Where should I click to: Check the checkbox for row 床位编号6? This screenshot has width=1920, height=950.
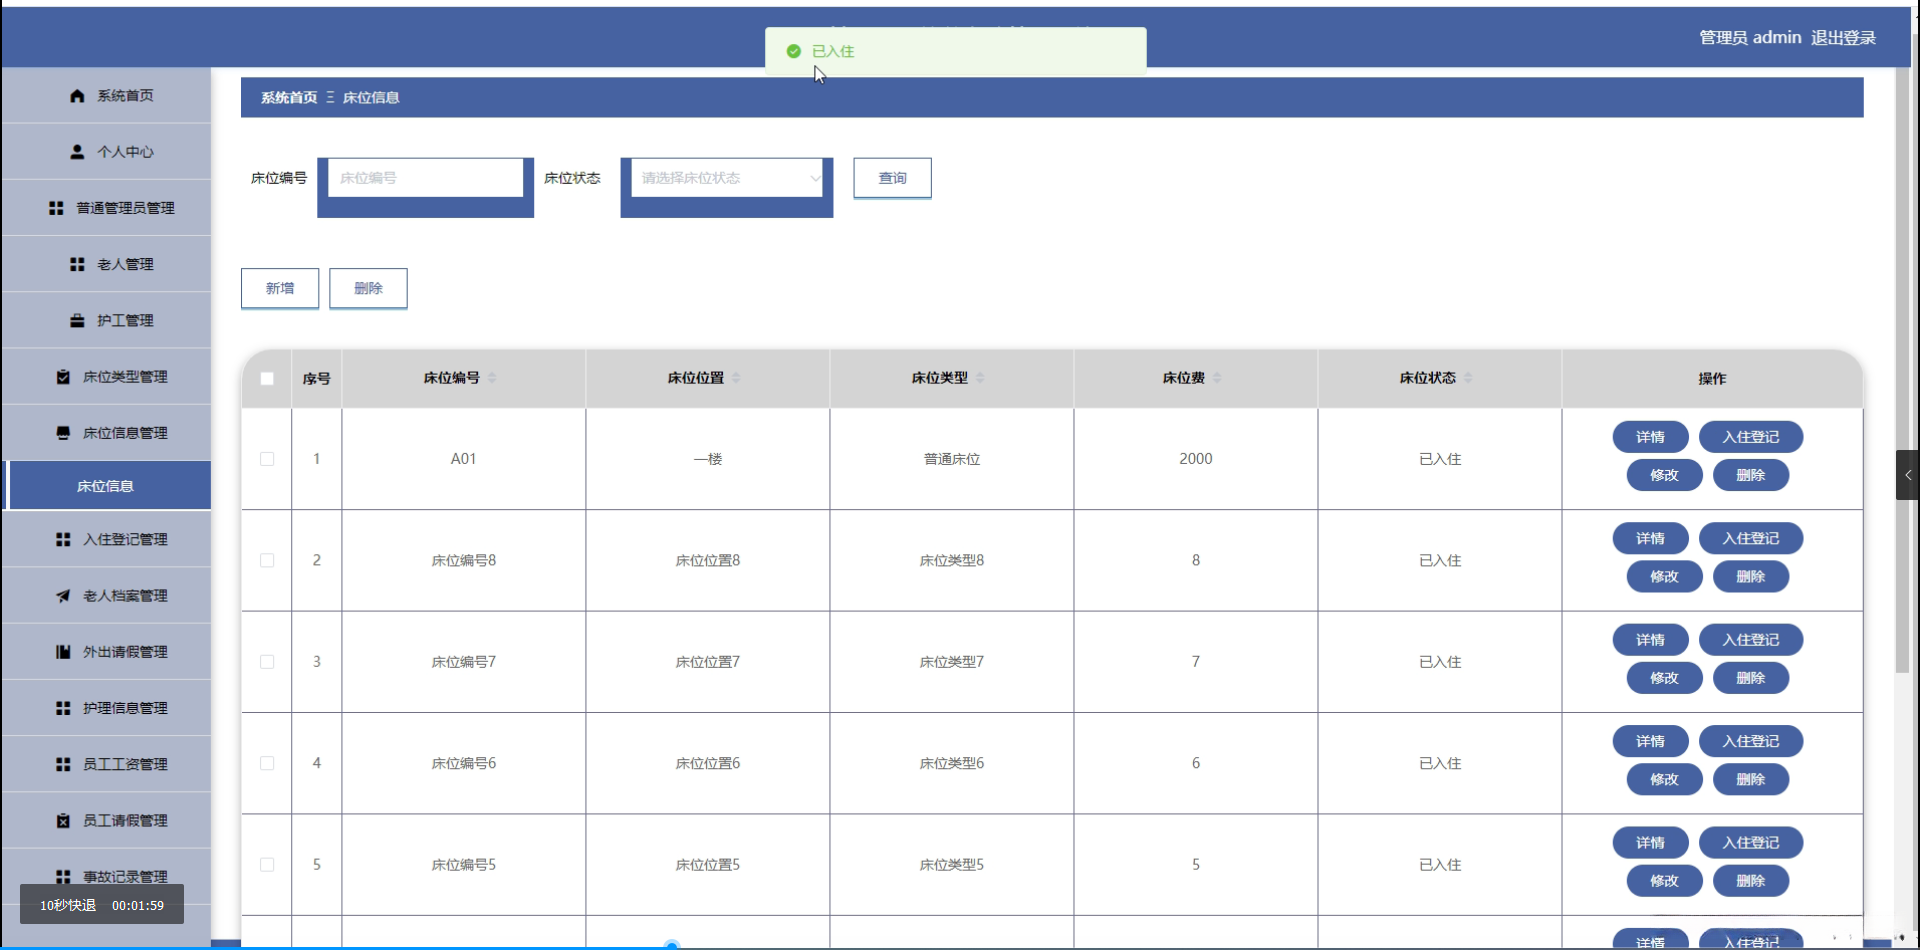267,763
